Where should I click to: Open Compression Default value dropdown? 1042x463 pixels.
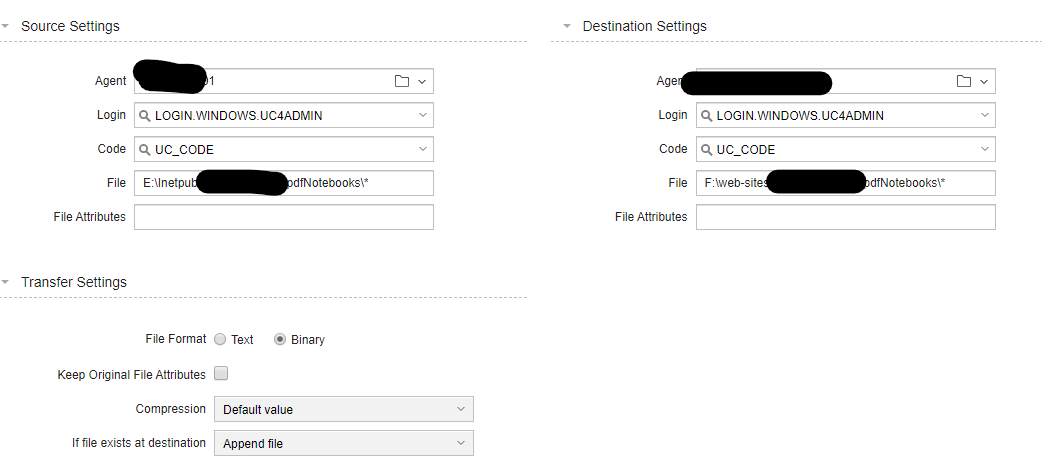pos(344,409)
